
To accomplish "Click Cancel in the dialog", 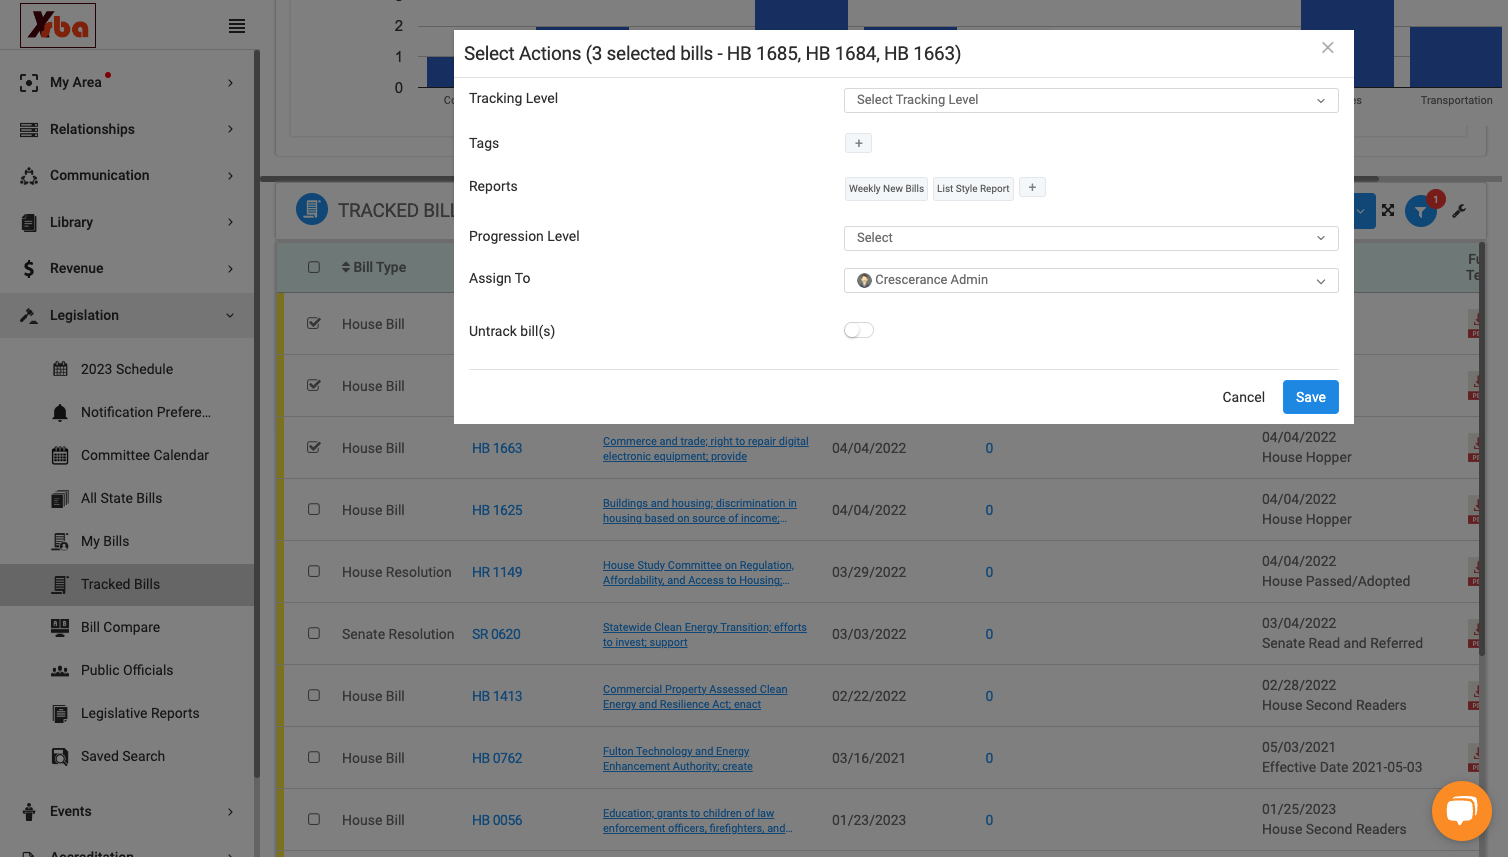I will pos(1243,397).
